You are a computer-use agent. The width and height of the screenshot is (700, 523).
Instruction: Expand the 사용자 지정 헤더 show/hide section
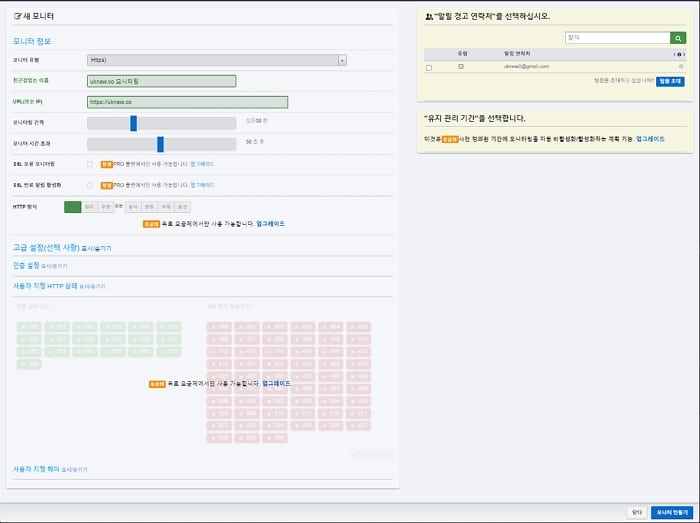[x=74, y=469]
